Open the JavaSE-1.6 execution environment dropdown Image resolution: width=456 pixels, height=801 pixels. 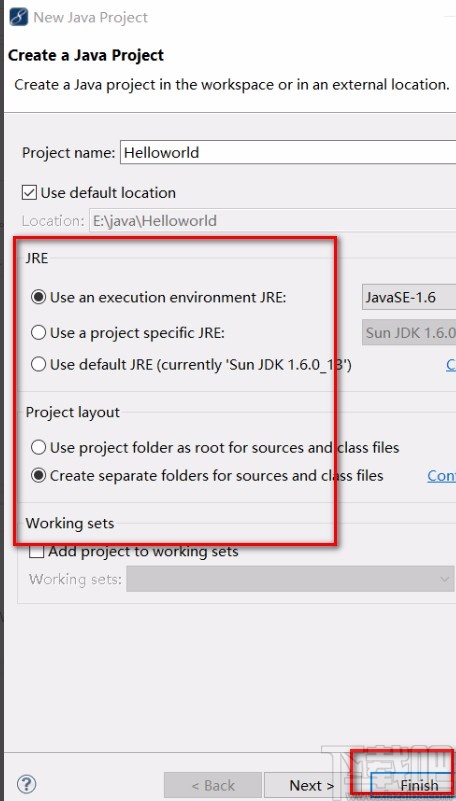[409, 297]
